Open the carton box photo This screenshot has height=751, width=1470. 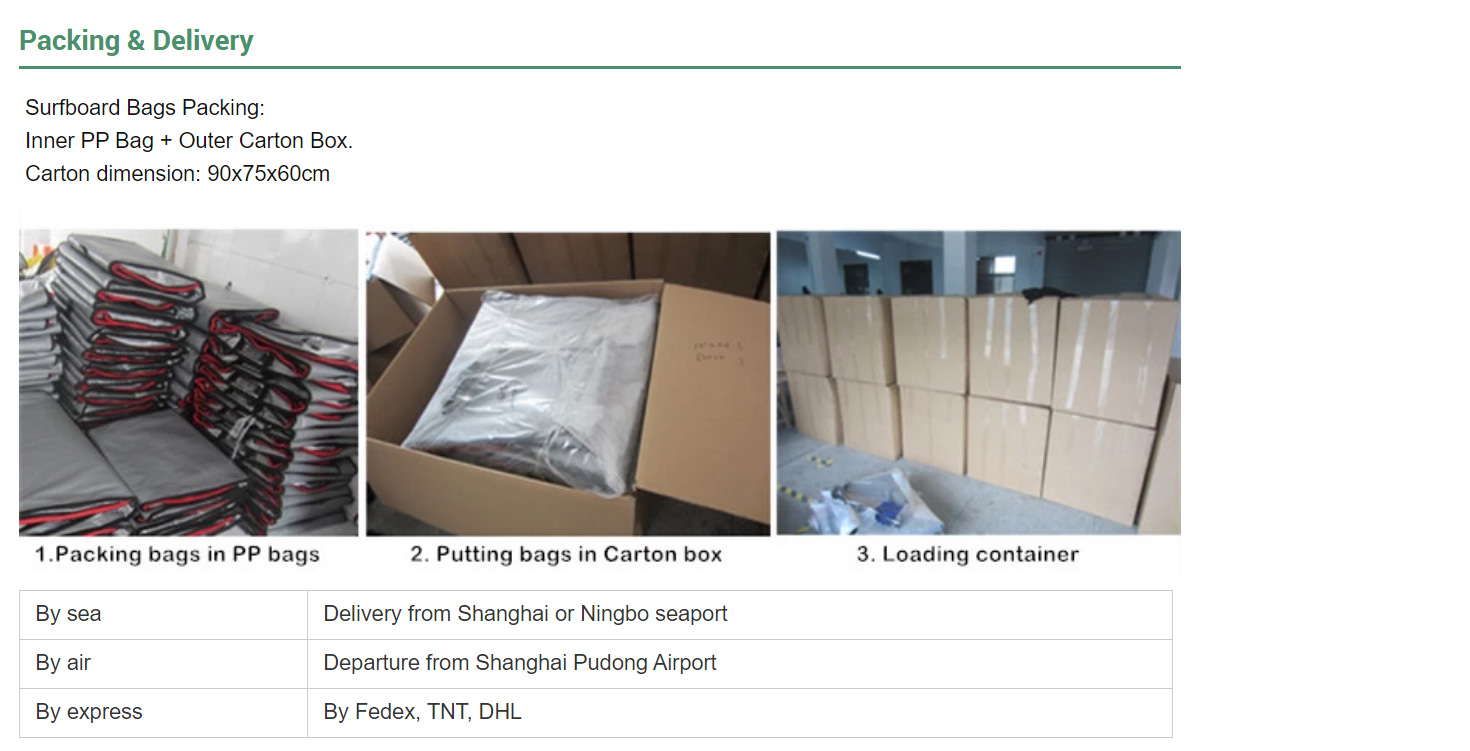coord(568,383)
